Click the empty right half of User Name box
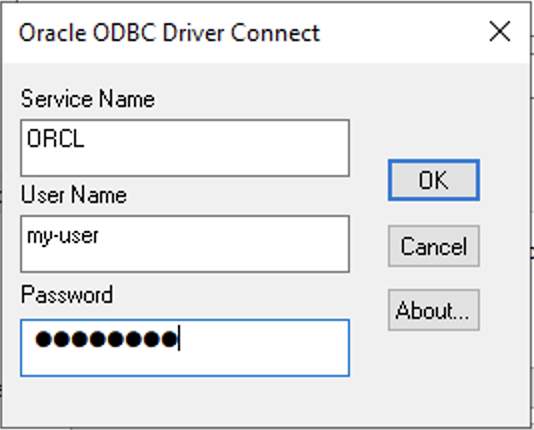 [267, 244]
